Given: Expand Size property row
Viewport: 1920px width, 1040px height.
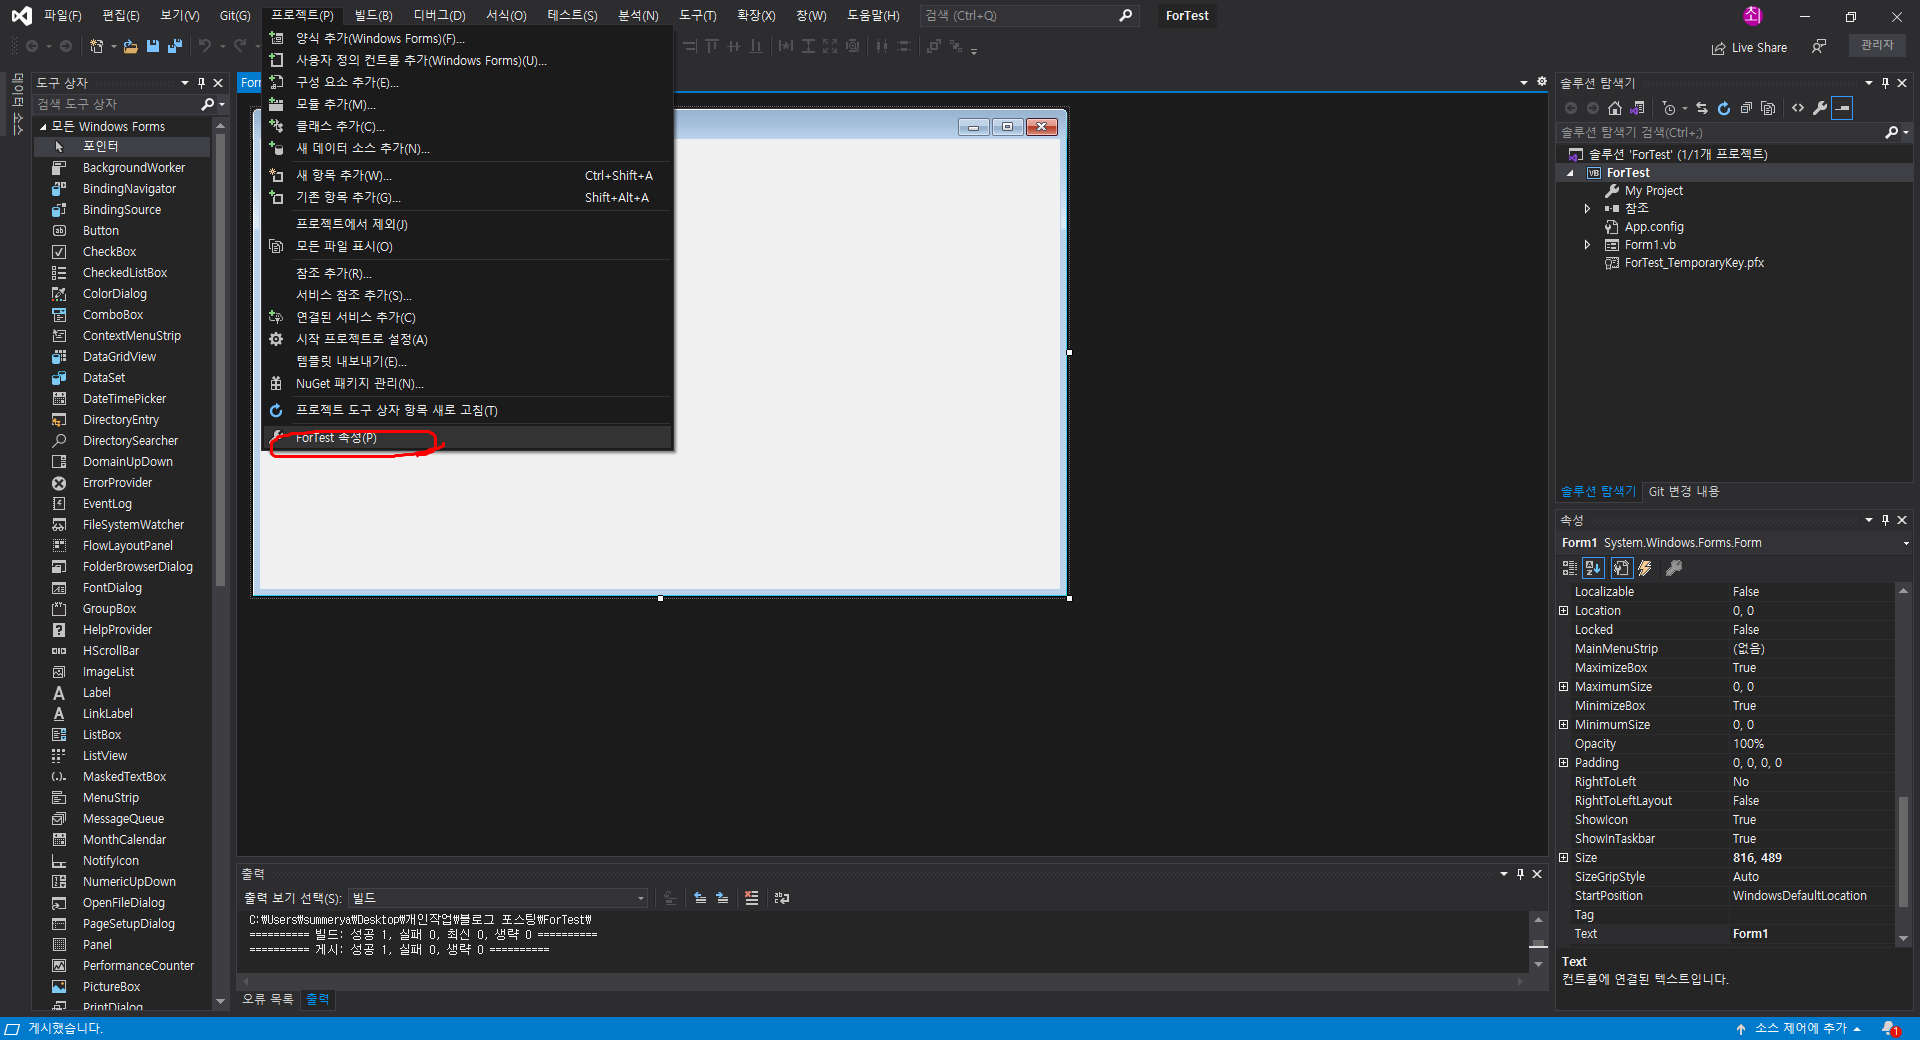Looking at the screenshot, I should [x=1564, y=858].
